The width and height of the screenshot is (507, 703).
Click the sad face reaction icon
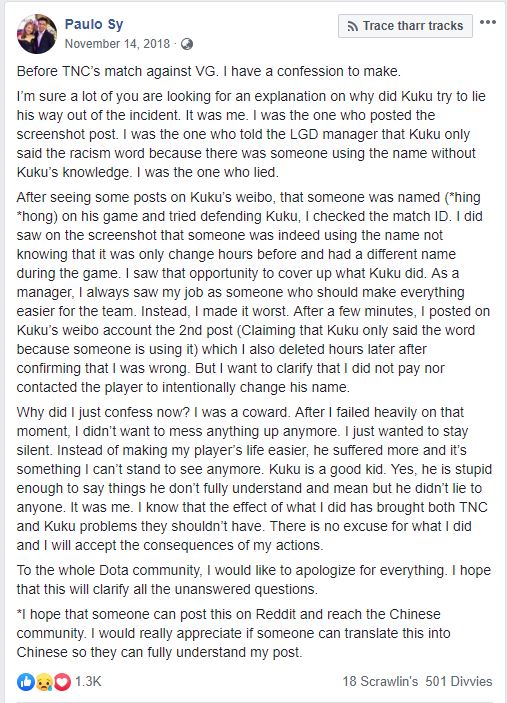[44, 682]
